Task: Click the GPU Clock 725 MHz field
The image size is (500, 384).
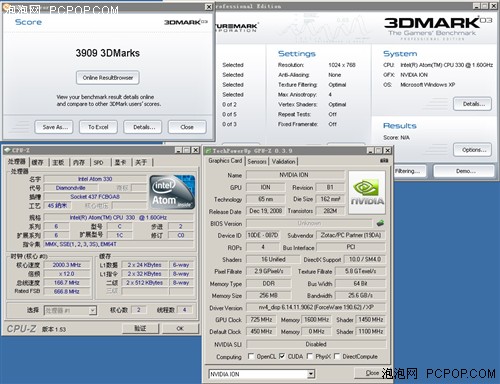Action: tap(261, 320)
